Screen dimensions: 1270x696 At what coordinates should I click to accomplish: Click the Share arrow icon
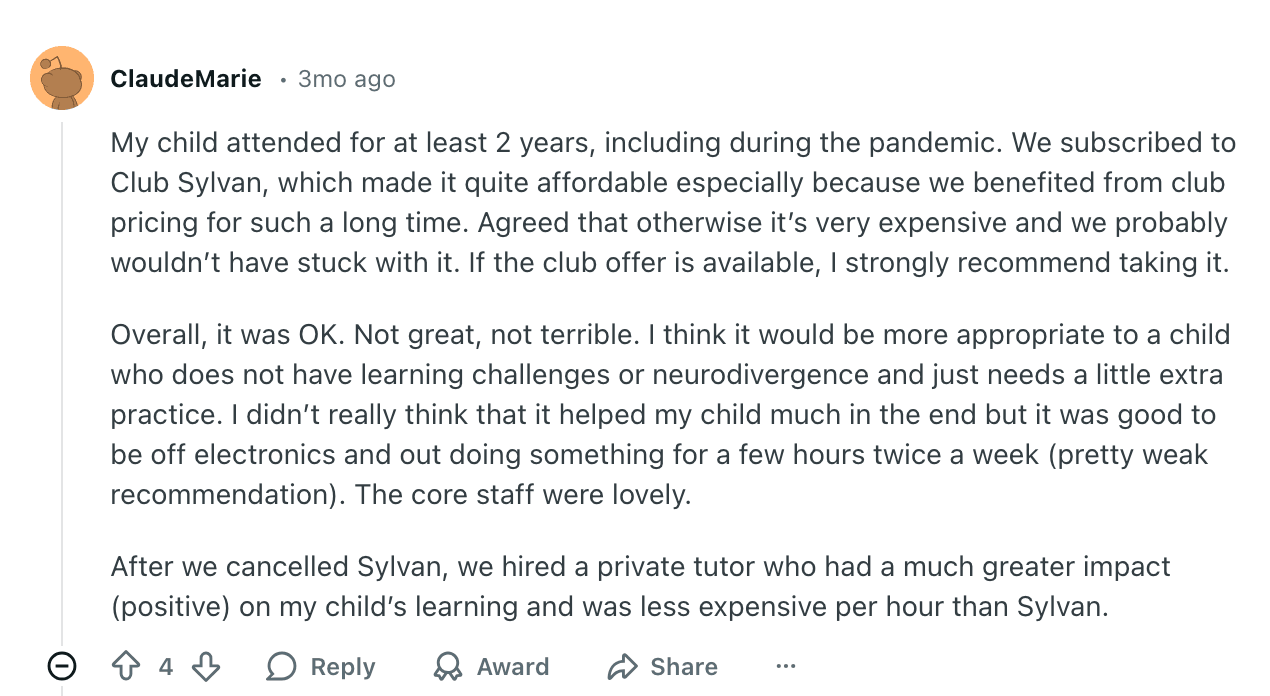[x=624, y=666]
